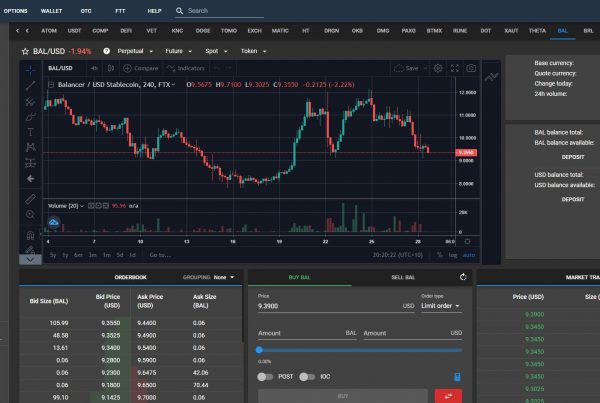Select the trend line drawing tool

click(30, 85)
